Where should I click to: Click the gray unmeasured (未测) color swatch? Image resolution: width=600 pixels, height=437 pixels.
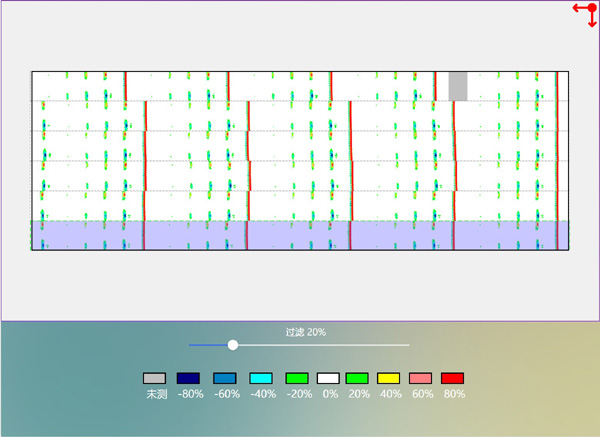coord(155,378)
